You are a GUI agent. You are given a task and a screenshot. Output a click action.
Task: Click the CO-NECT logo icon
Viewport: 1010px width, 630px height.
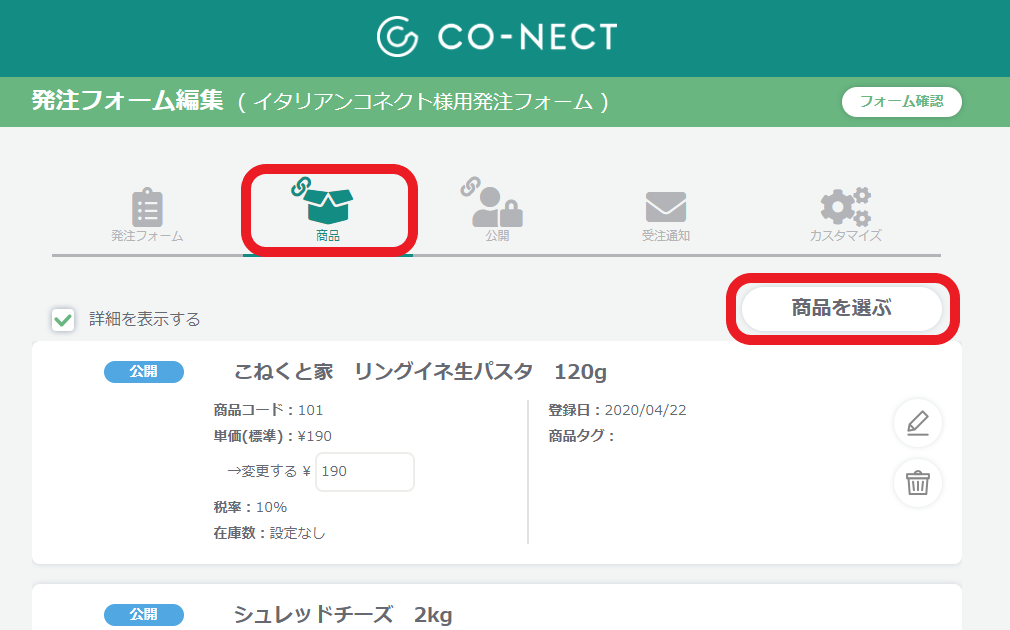(397, 38)
